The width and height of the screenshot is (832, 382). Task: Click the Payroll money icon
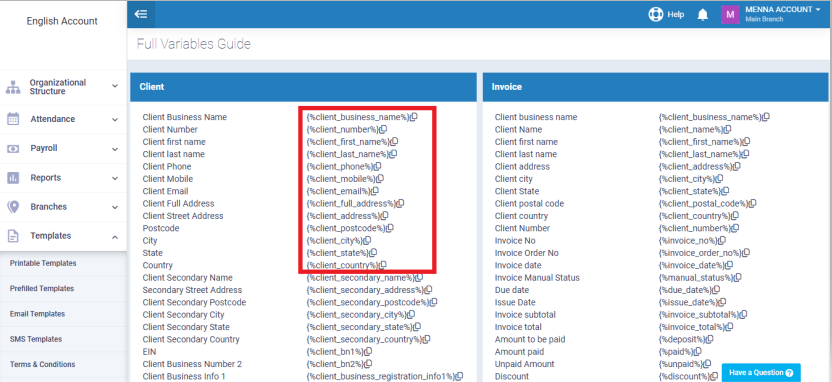point(13,149)
